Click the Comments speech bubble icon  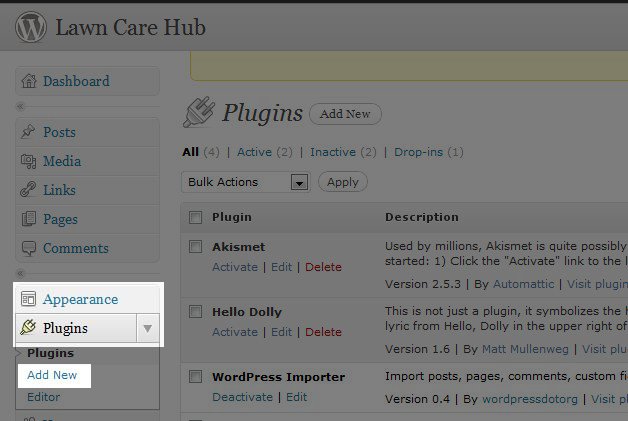click(x=29, y=248)
